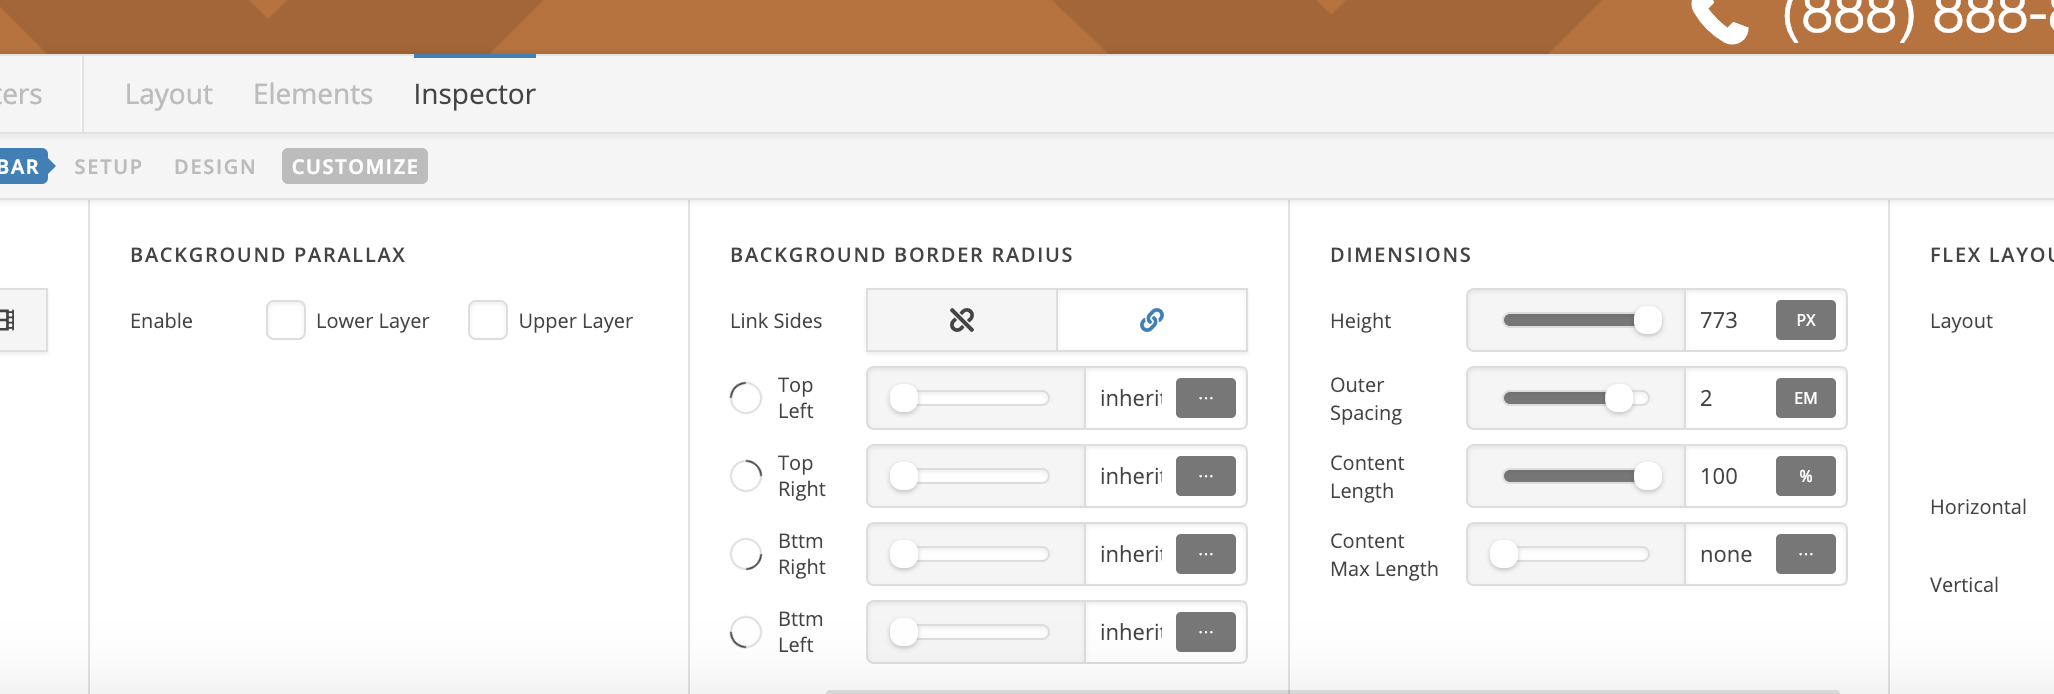The image size is (2054, 694).
Task: Open the SETUP section
Action: (108, 167)
